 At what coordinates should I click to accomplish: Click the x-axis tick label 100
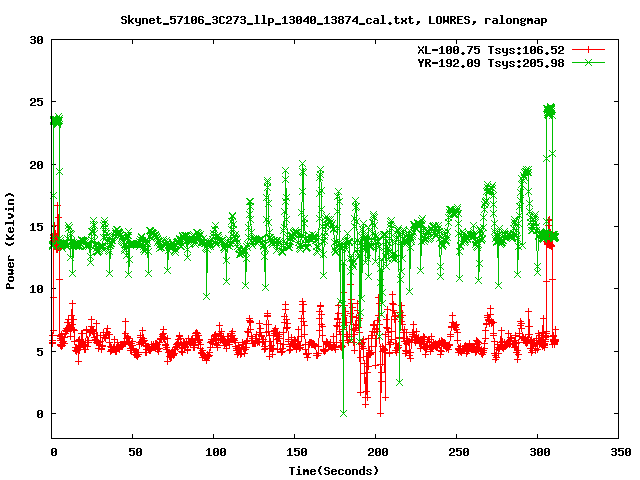[x=216, y=452]
